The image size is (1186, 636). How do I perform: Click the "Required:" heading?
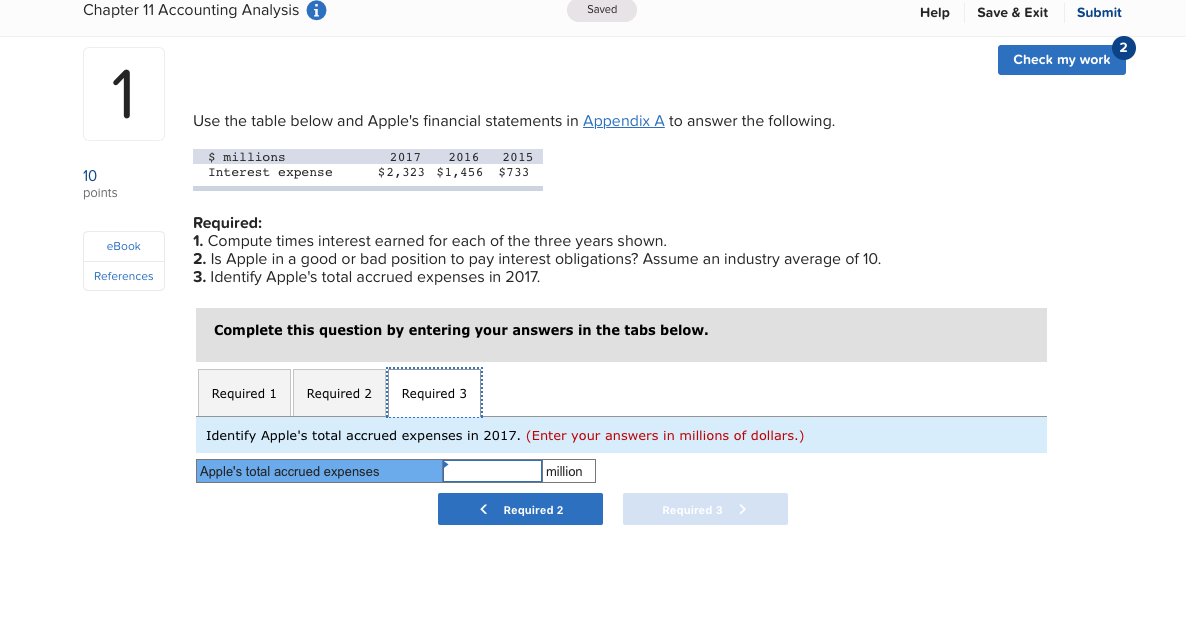click(228, 223)
